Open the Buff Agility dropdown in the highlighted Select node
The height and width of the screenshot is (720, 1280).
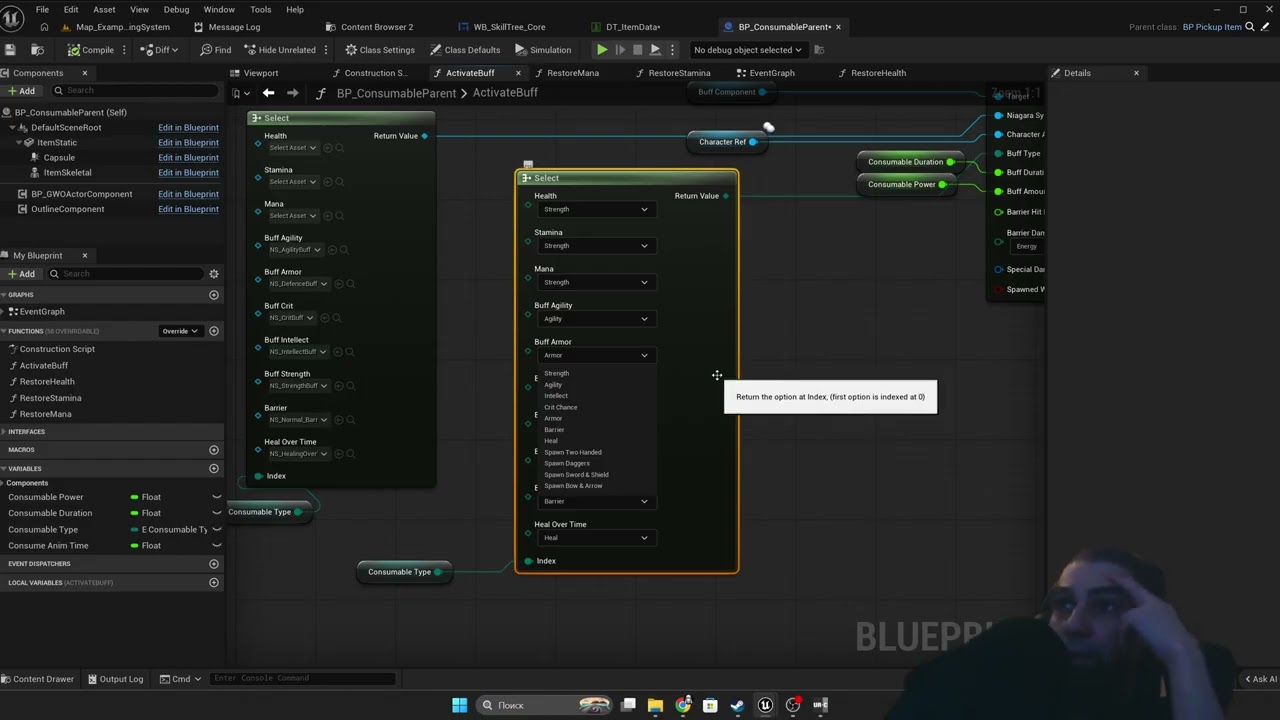pos(595,319)
